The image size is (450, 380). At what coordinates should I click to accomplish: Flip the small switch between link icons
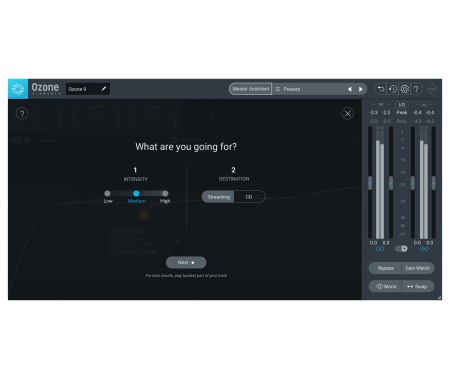401,249
